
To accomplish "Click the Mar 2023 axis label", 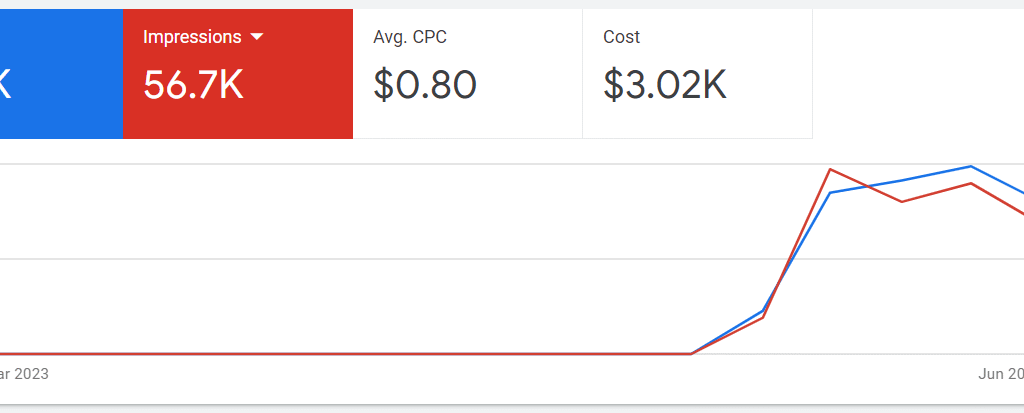I will pyautogui.click(x=23, y=374).
